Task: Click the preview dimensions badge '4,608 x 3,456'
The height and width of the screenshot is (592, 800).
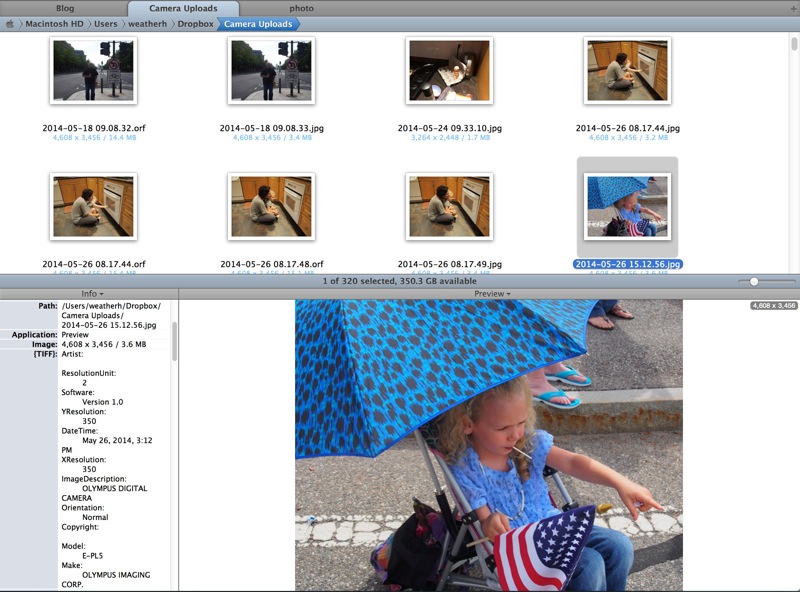Action: 773,306
